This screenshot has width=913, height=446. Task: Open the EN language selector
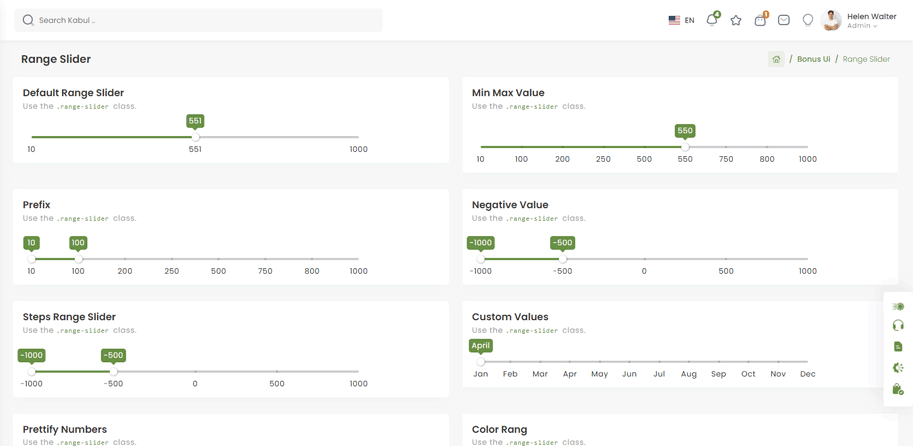pos(681,20)
